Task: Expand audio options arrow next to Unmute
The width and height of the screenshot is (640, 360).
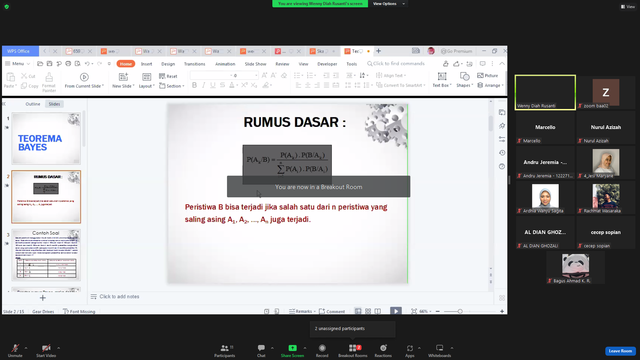Action: [26, 348]
